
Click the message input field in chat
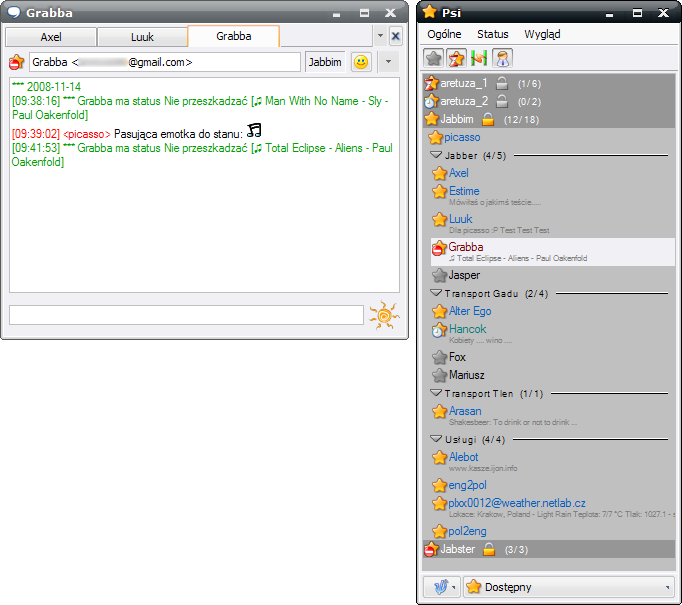coord(186,315)
